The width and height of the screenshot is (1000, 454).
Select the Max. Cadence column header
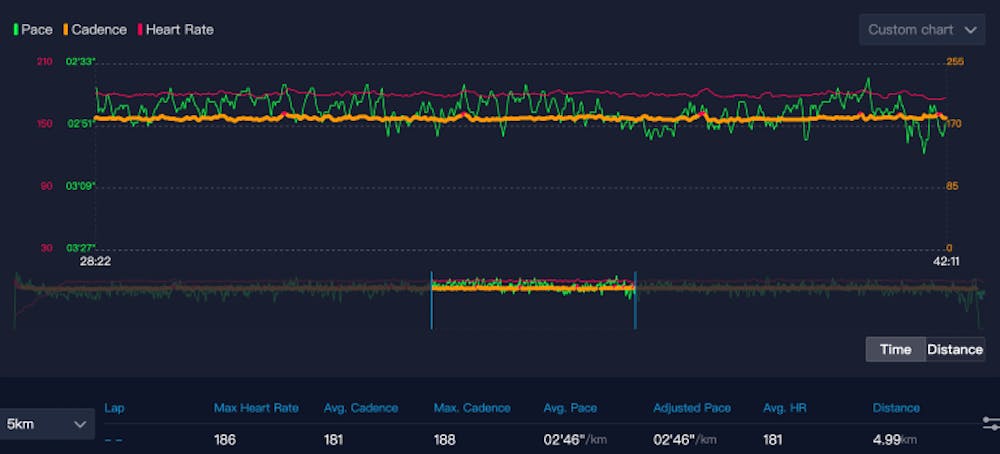click(x=471, y=408)
